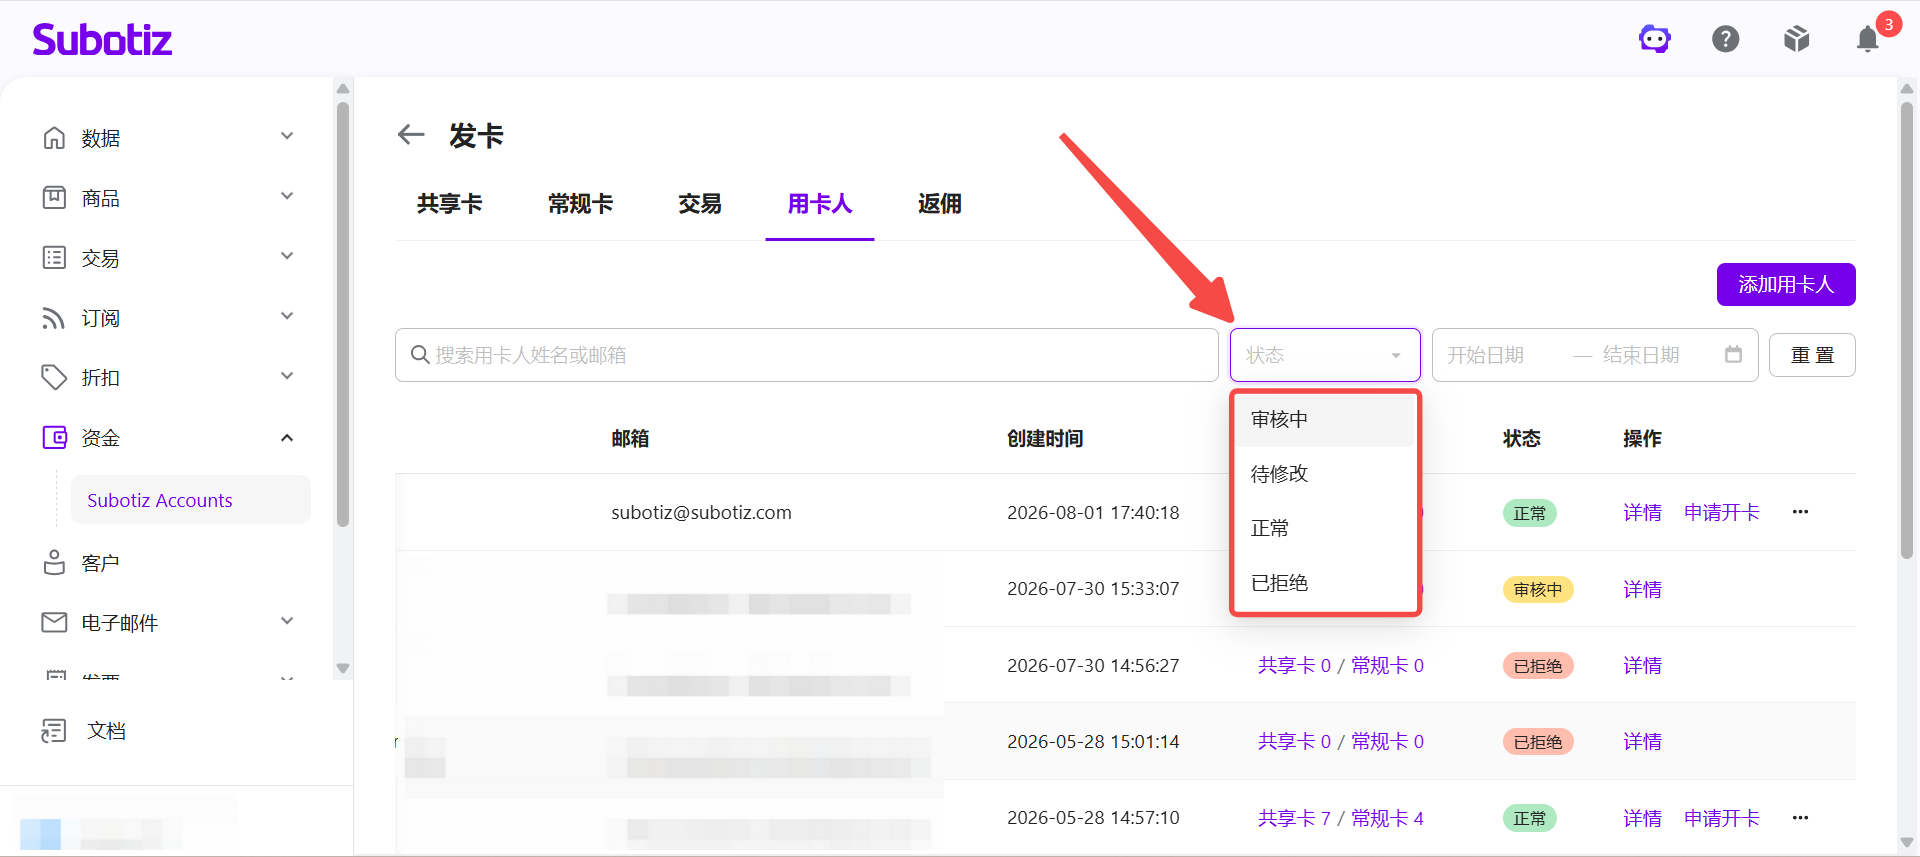Select 正常 from status dropdown
The image size is (1920, 857).
(x=1325, y=528)
